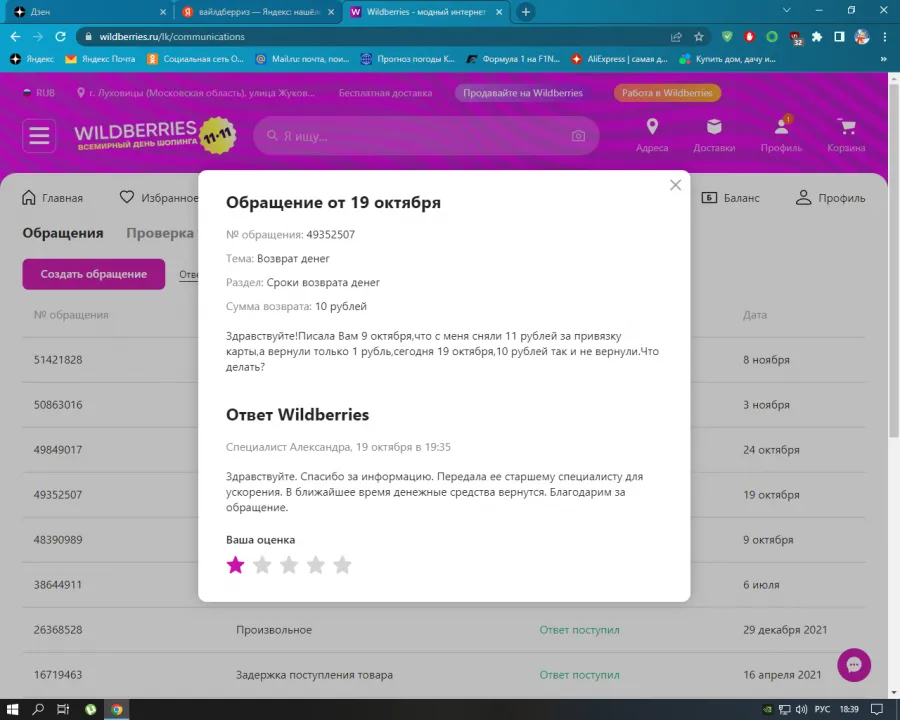Rate the answer three stars
The image size is (900, 720).
click(x=289, y=565)
